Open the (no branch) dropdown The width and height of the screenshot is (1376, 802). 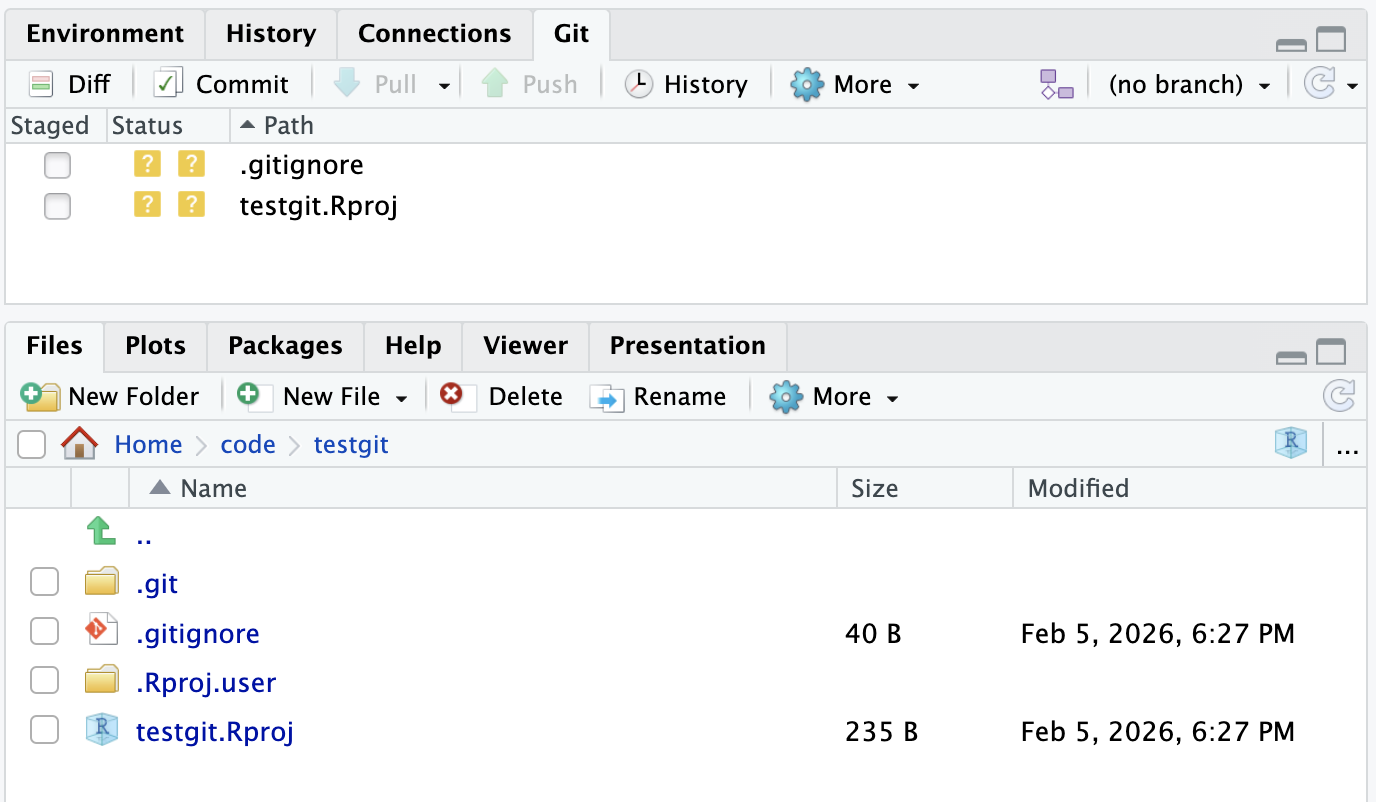click(x=1188, y=84)
